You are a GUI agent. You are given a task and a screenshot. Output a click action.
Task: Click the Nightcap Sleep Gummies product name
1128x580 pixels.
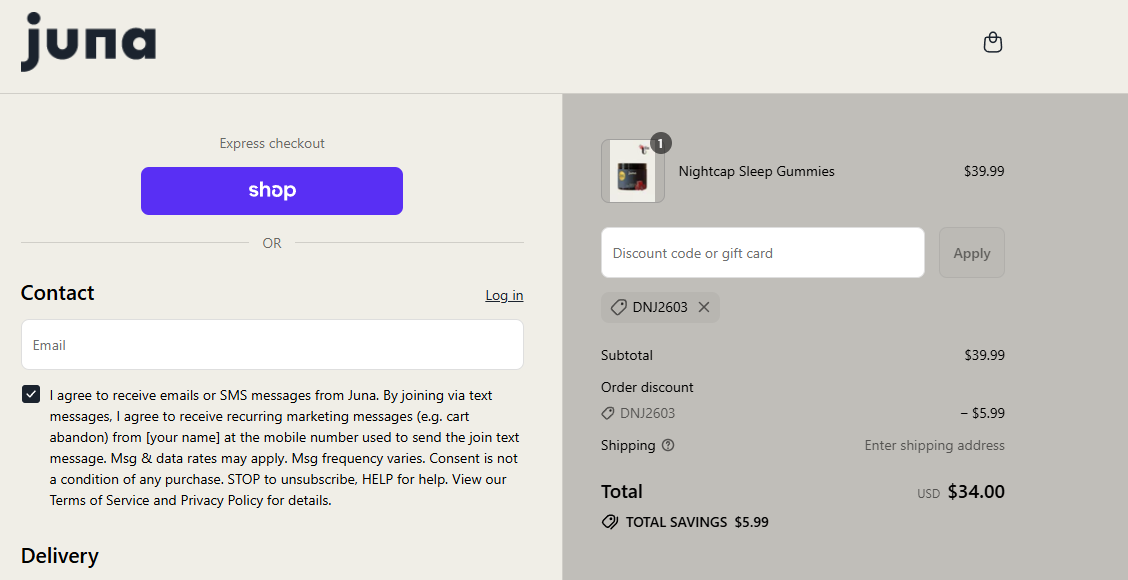[x=756, y=171]
